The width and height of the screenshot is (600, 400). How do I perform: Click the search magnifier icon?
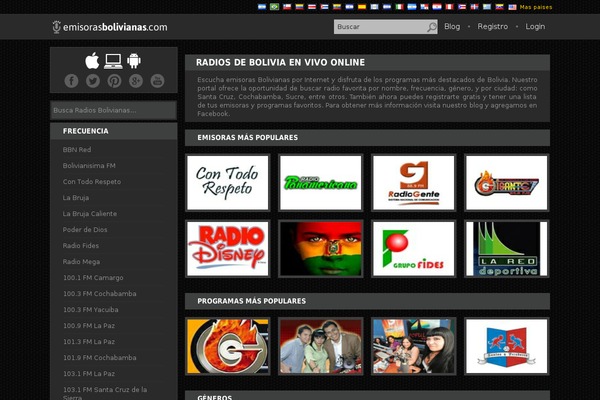click(432, 27)
